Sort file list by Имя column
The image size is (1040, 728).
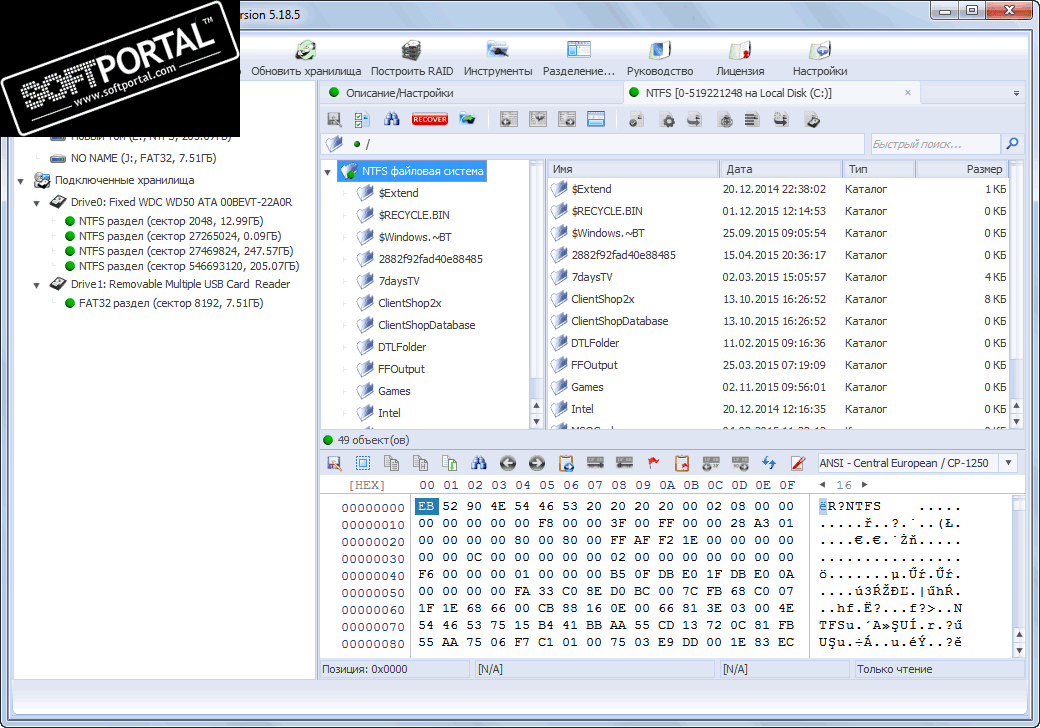pos(633,169)
